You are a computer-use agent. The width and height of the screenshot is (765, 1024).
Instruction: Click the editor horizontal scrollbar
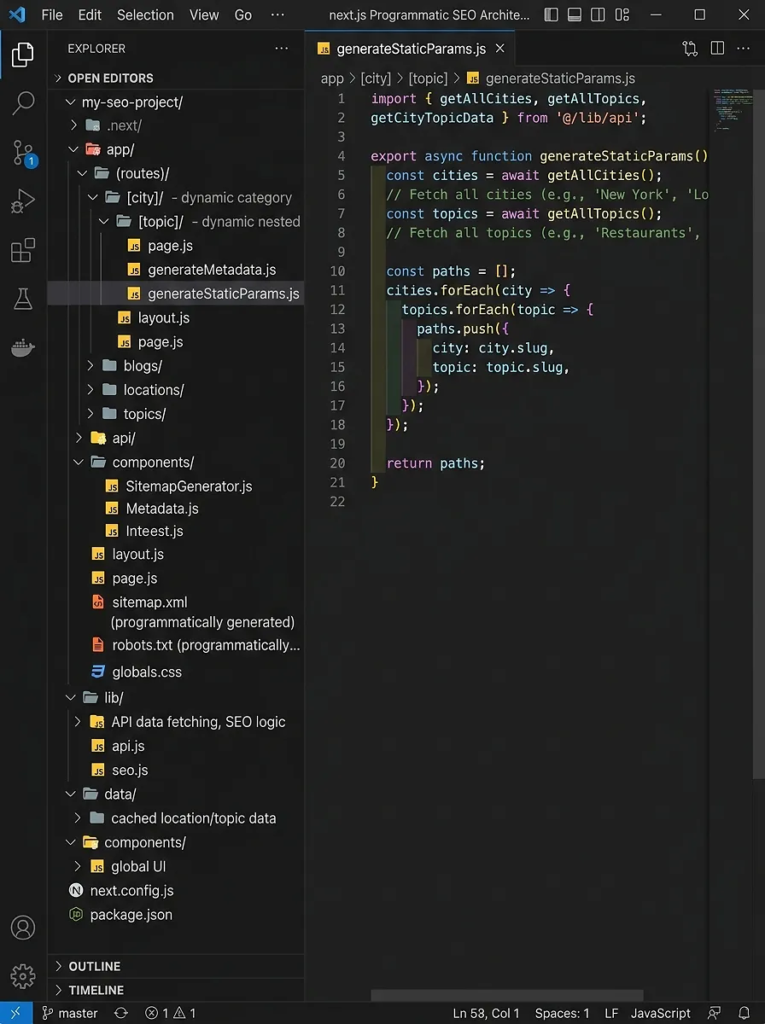507,995
